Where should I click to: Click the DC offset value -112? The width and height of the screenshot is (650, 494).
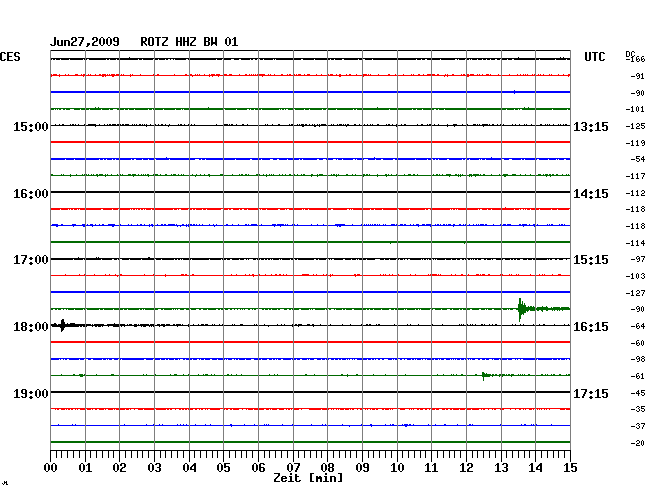[x=635, y=193]
